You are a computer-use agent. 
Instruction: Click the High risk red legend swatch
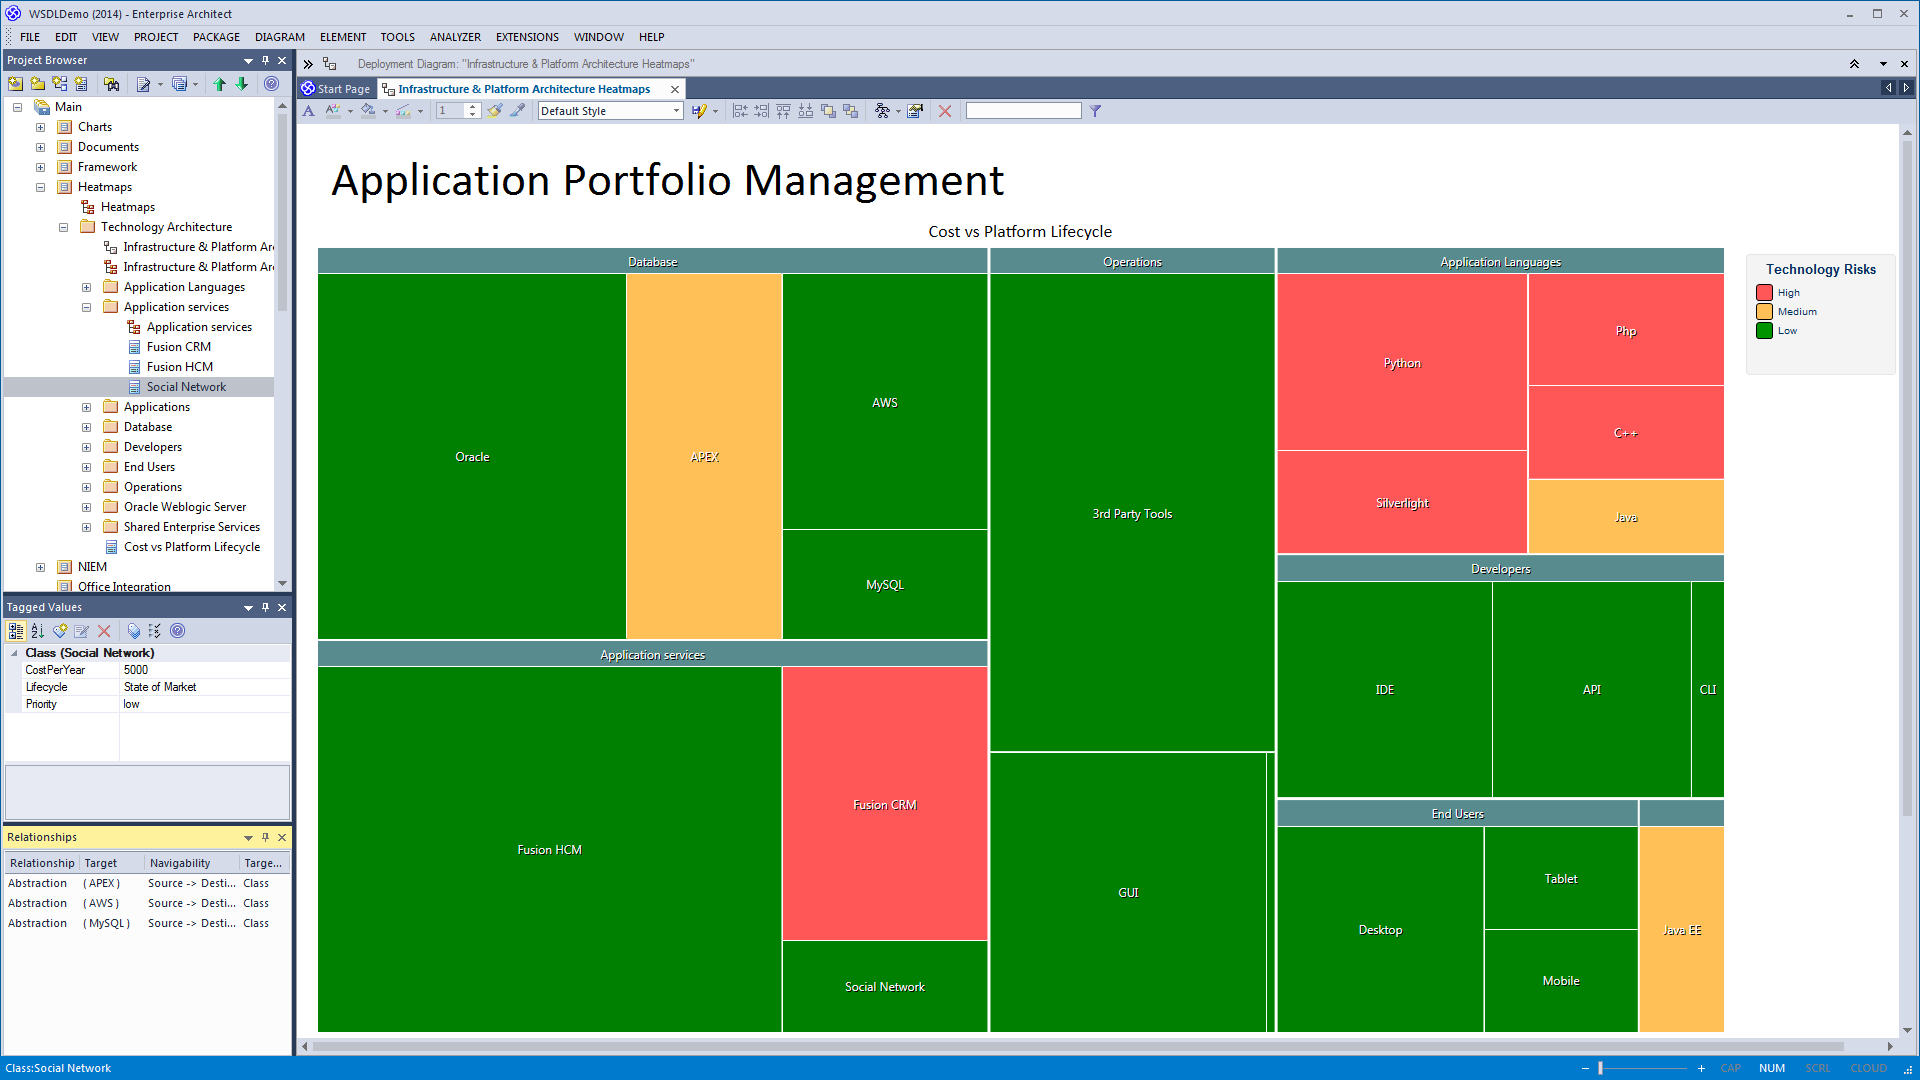click(x=1764, y=293)
